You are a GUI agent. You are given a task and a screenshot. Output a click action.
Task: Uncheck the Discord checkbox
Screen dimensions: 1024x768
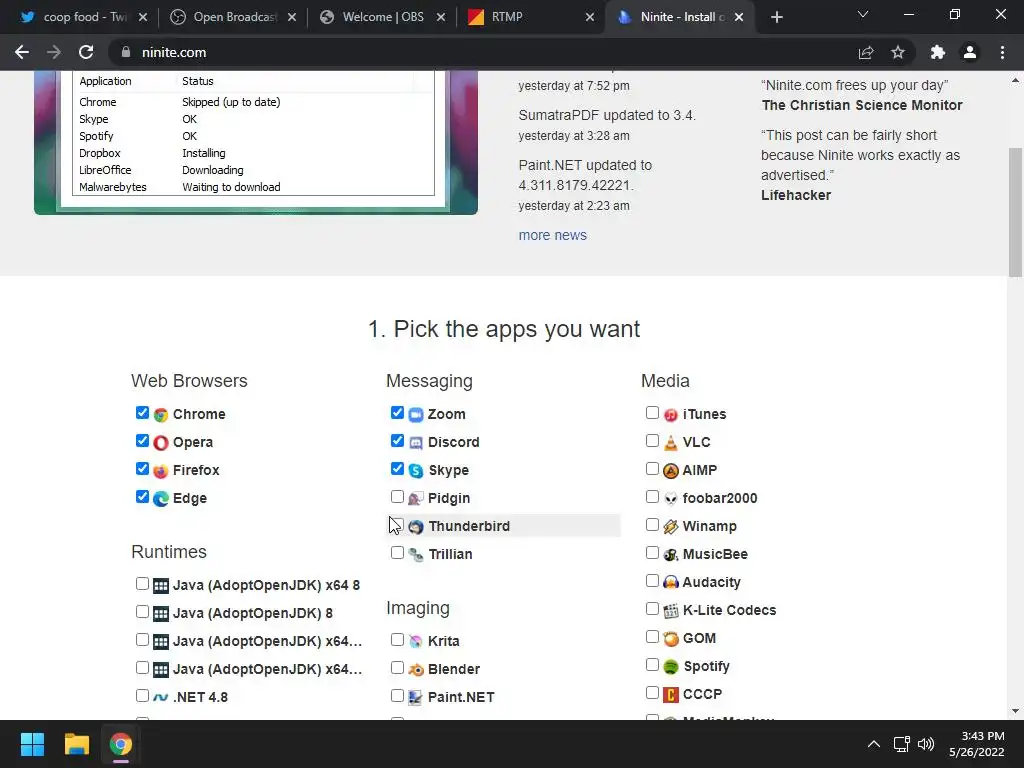pos(397,441)
